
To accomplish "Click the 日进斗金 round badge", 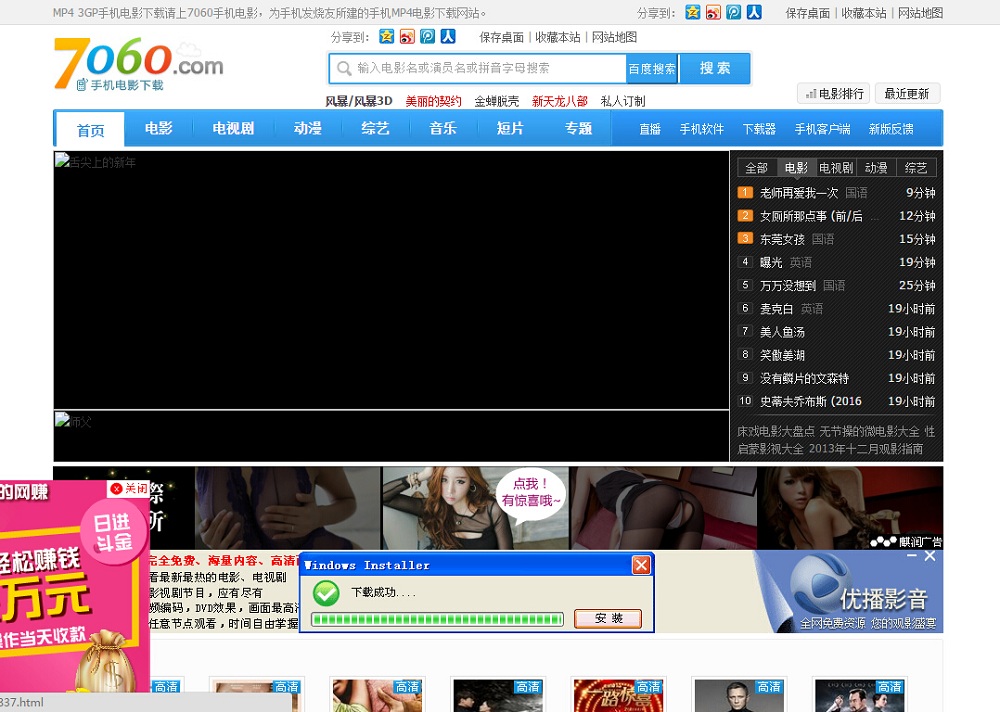I will click(114, 532).
